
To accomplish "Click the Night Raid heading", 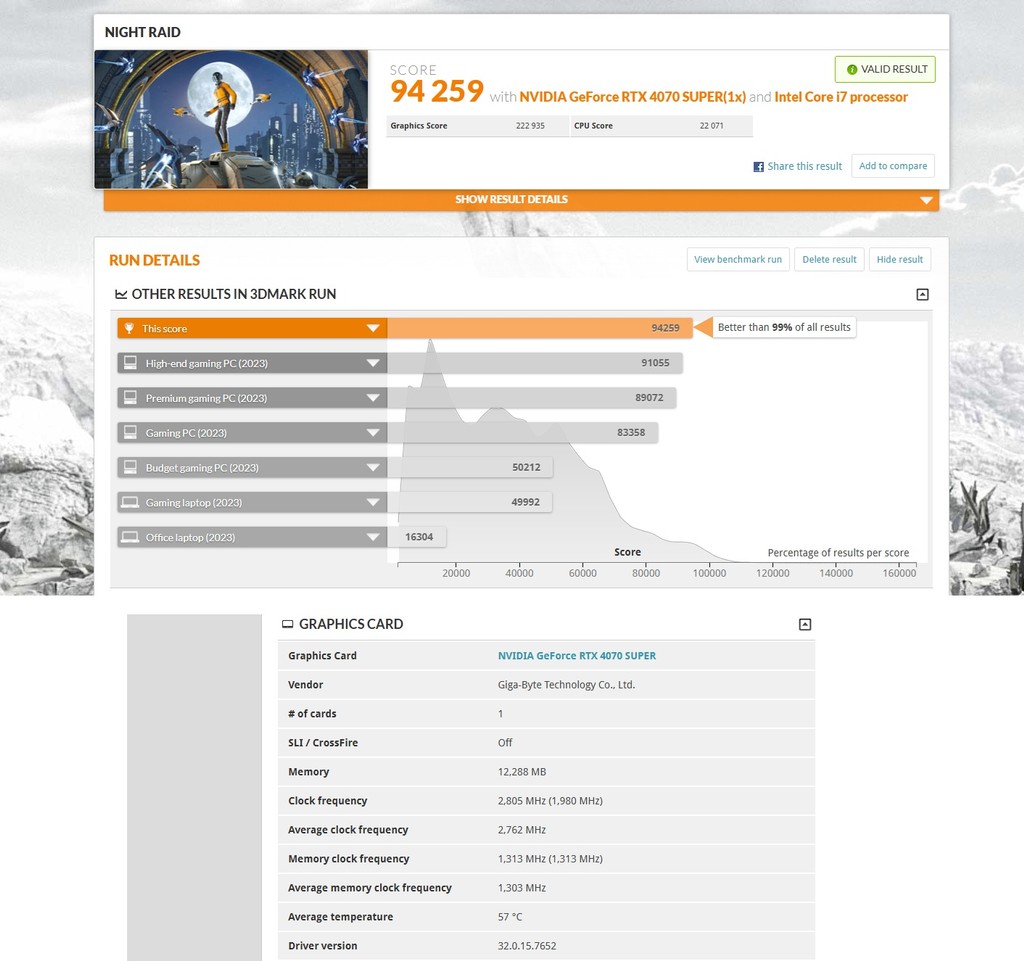I will [x=142, y=32].
